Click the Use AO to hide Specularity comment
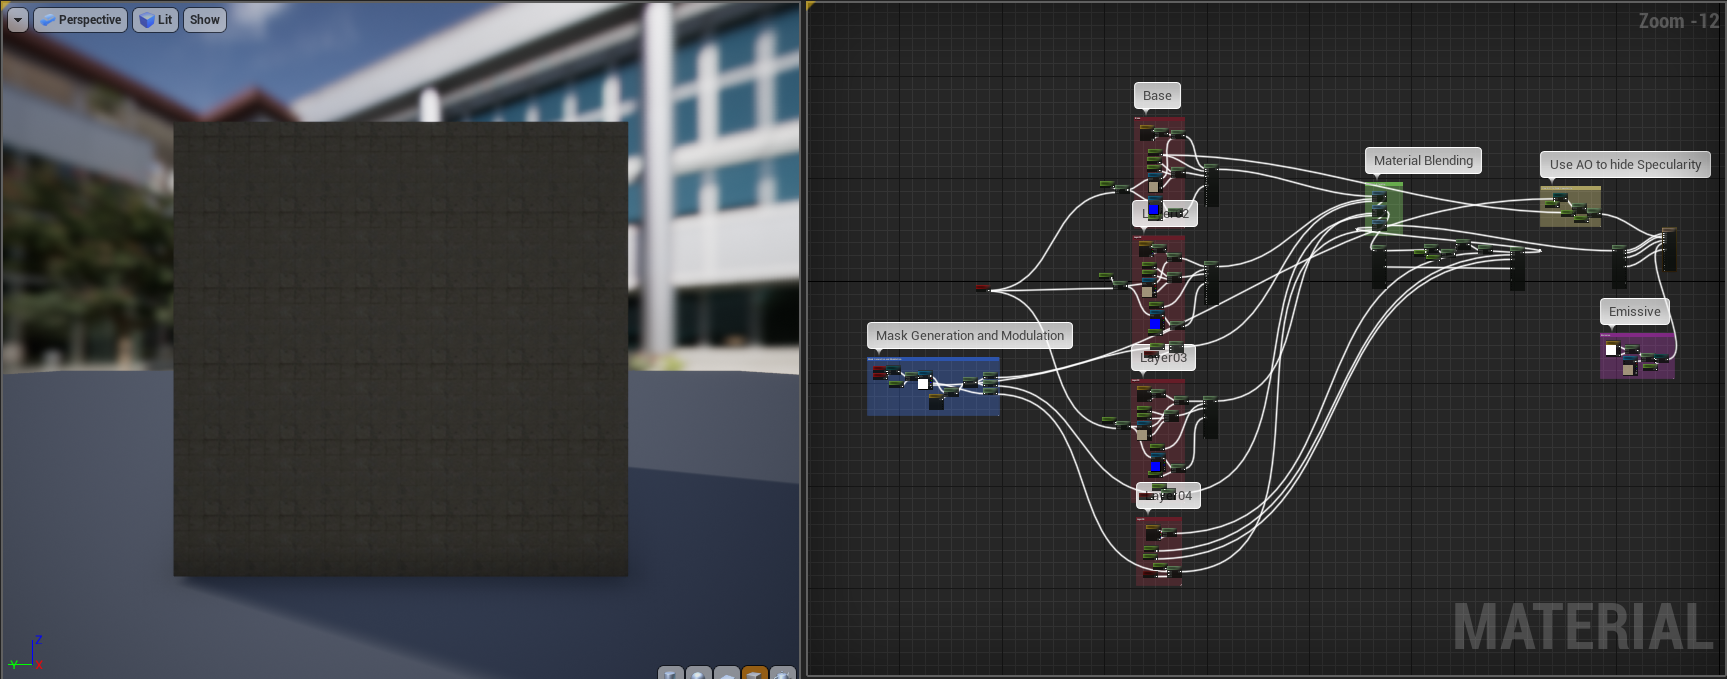The width and height of the screenshot is (1727, 679). [1624, 165]
